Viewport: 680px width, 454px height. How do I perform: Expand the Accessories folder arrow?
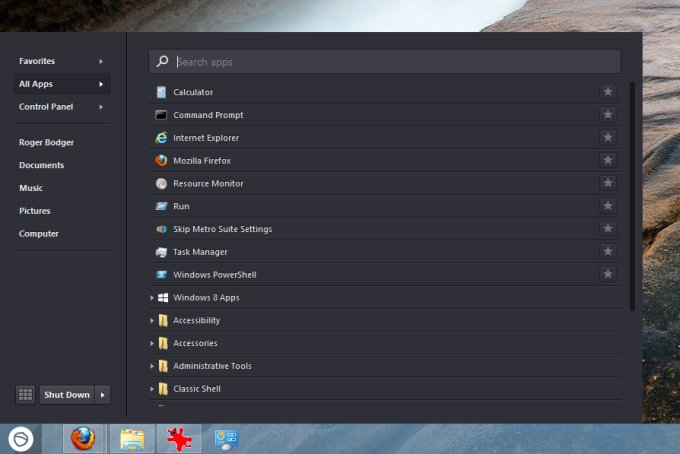click(152, 343)
